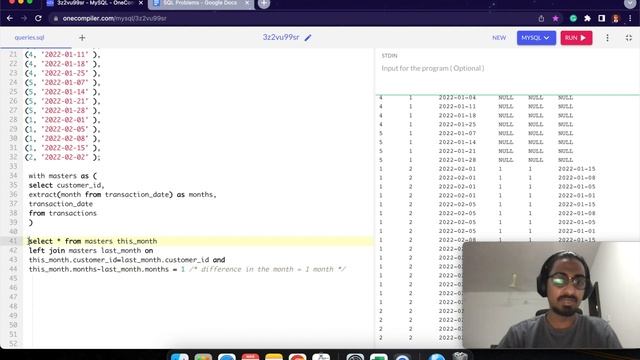Click 'with masters as (' line
The image size is (640, 360).
62,176
